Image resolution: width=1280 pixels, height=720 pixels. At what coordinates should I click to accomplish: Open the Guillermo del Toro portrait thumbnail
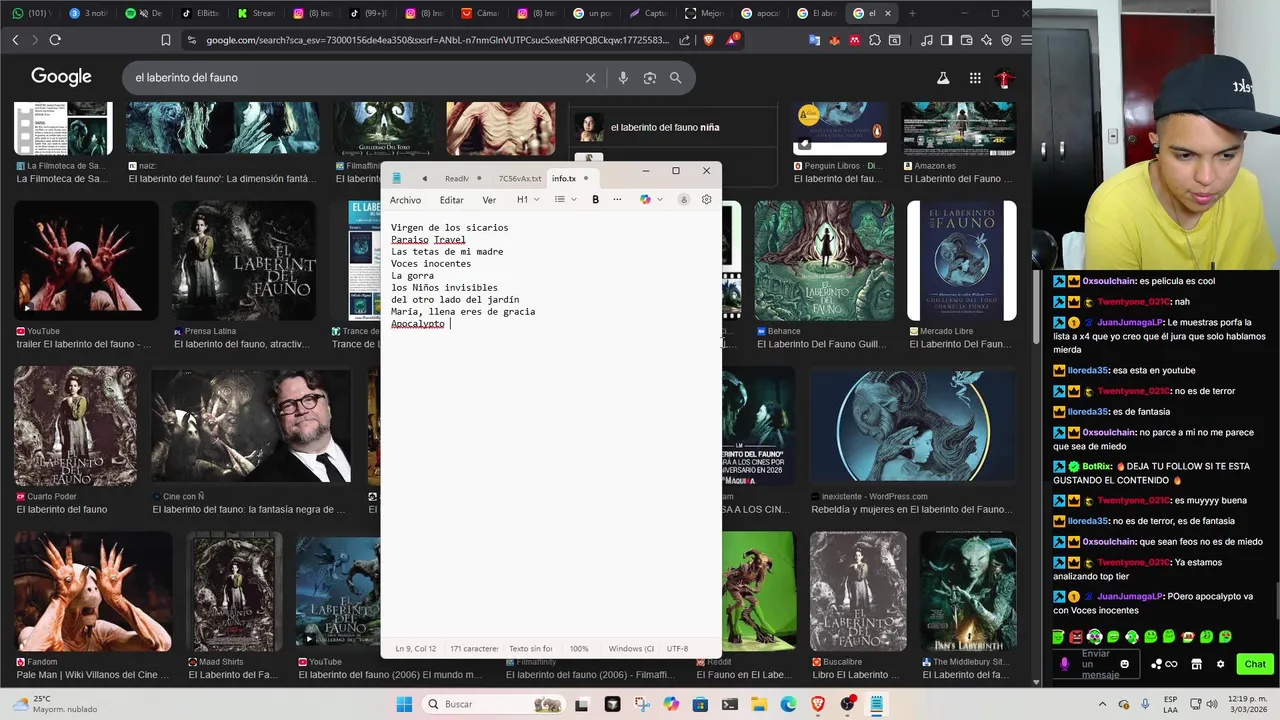pos(251,427)
